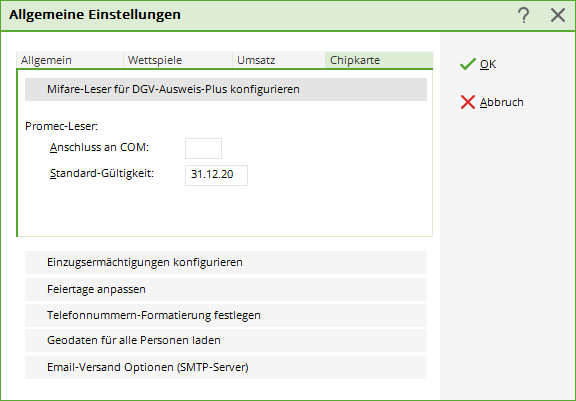Close the Allgemeine Einstellungen dialog
The width and height of the screenshot is (576, 401).
(x=558, y=15)
